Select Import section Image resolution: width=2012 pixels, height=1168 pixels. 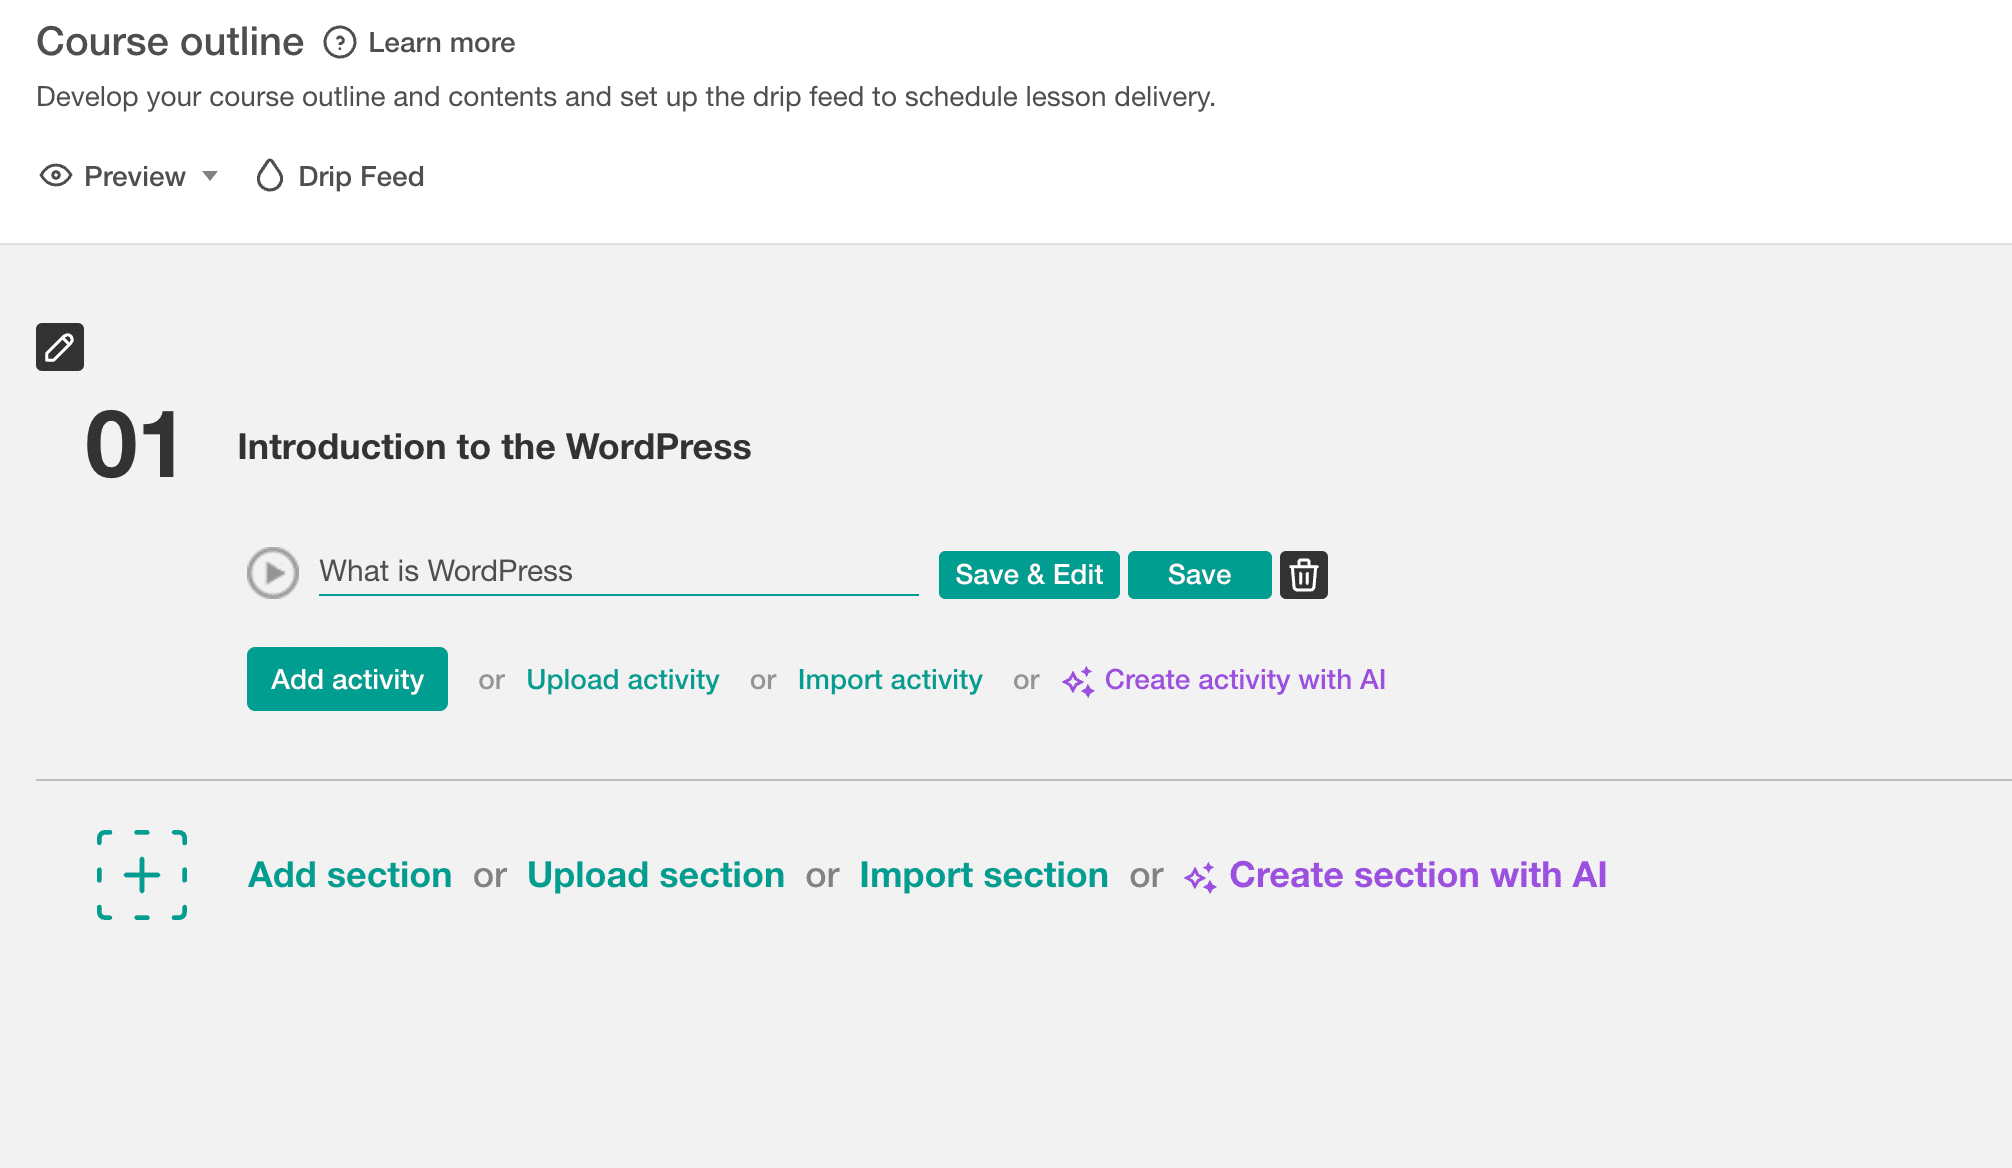[x=983, y=875]
